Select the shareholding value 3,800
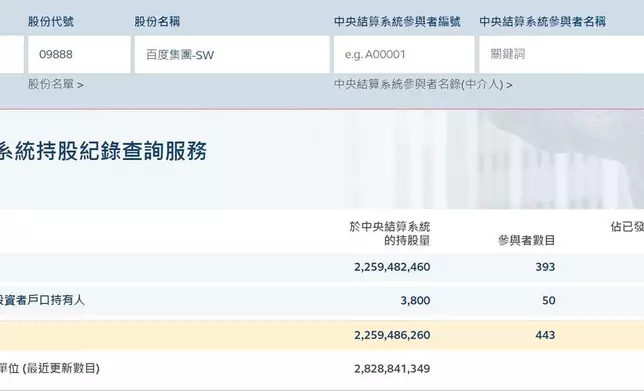Viewport: 644px width, 392px height. click(x=415, y=301)
